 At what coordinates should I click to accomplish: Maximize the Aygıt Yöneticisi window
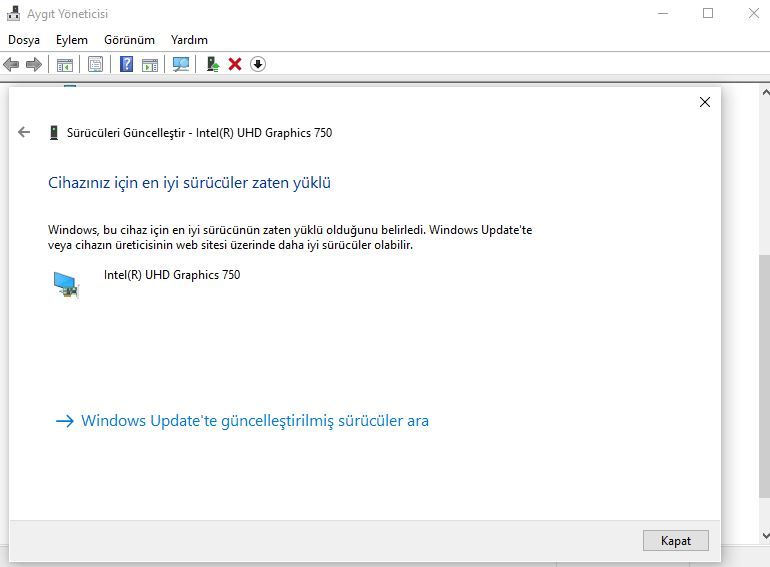coord(708,13)
